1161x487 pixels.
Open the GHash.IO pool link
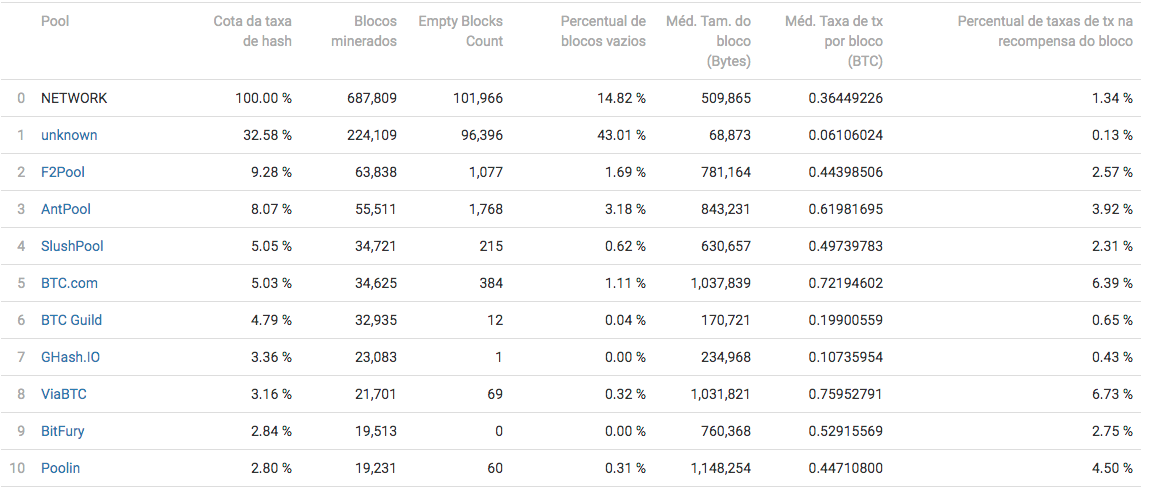point(70,357)
